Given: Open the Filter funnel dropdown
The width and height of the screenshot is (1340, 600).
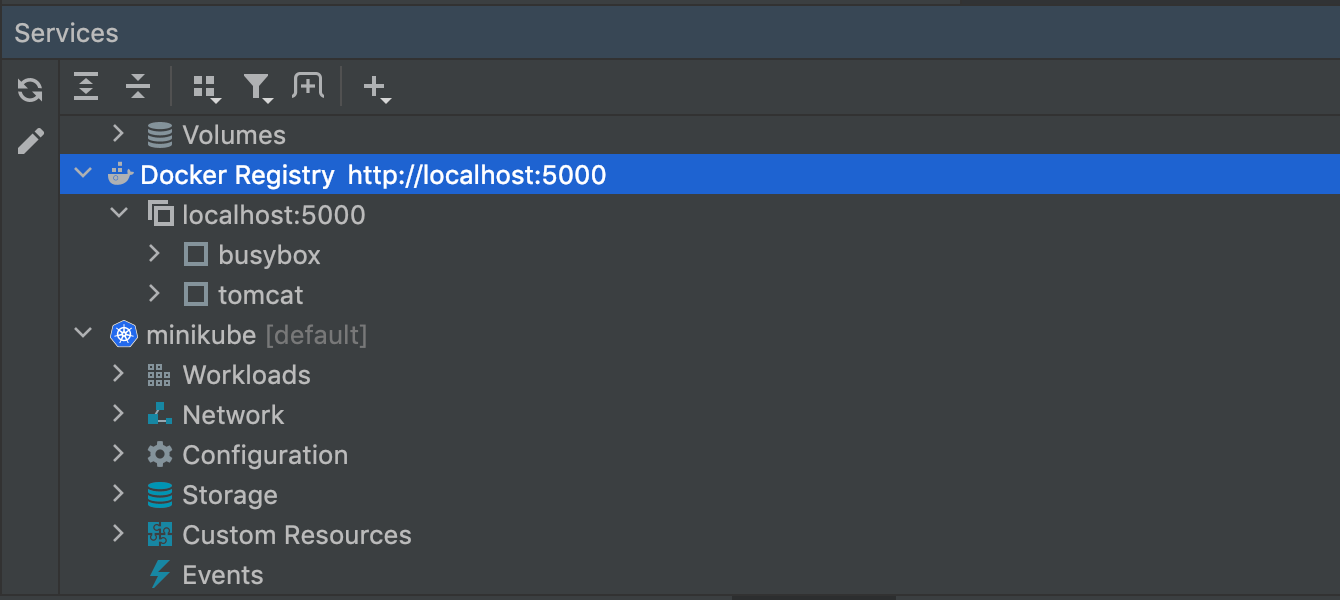Looking at the screenshot, I should coord(257,88).
